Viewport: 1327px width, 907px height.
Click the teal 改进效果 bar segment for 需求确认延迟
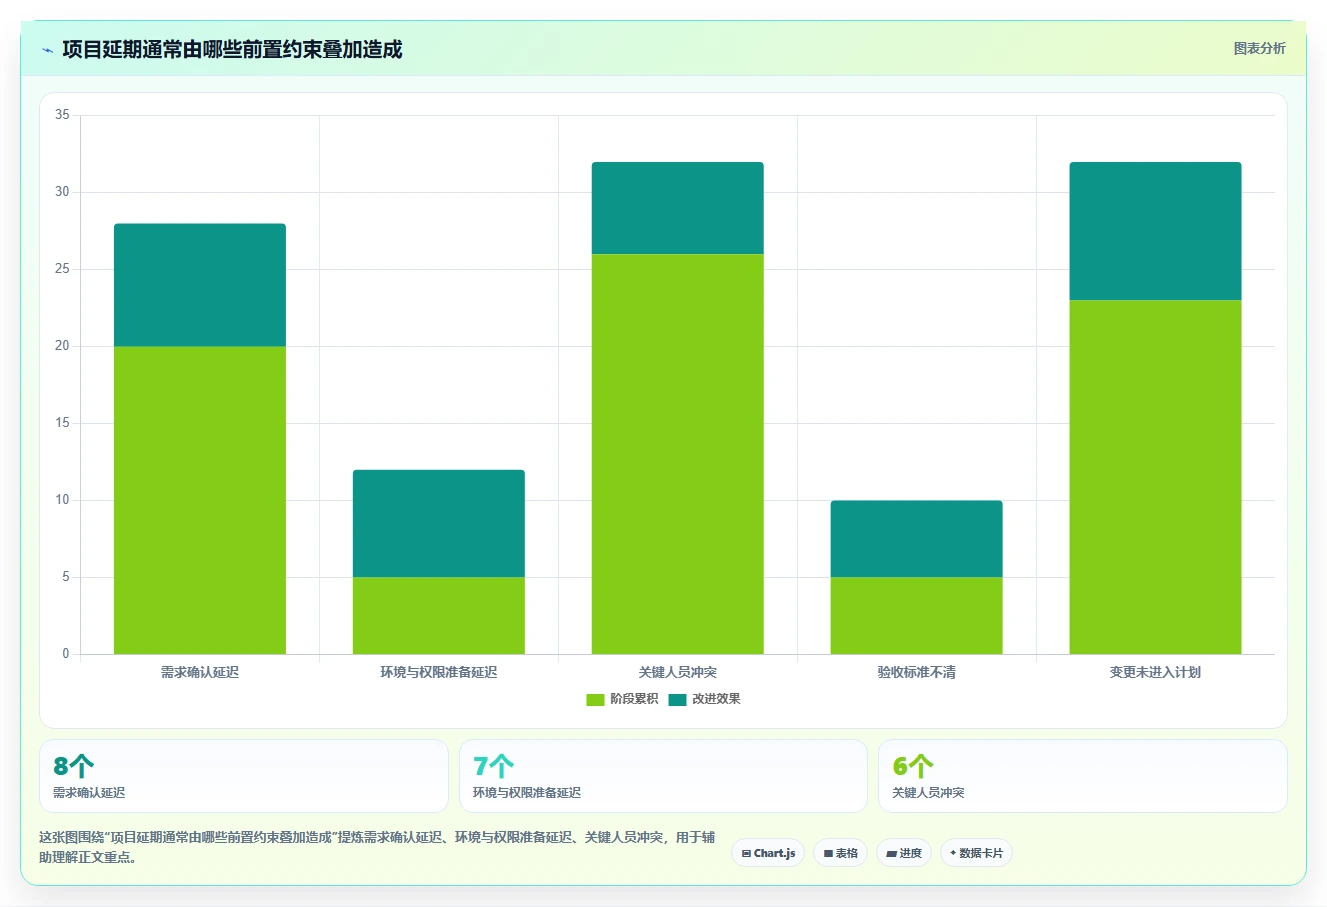[x=200, y=285]
